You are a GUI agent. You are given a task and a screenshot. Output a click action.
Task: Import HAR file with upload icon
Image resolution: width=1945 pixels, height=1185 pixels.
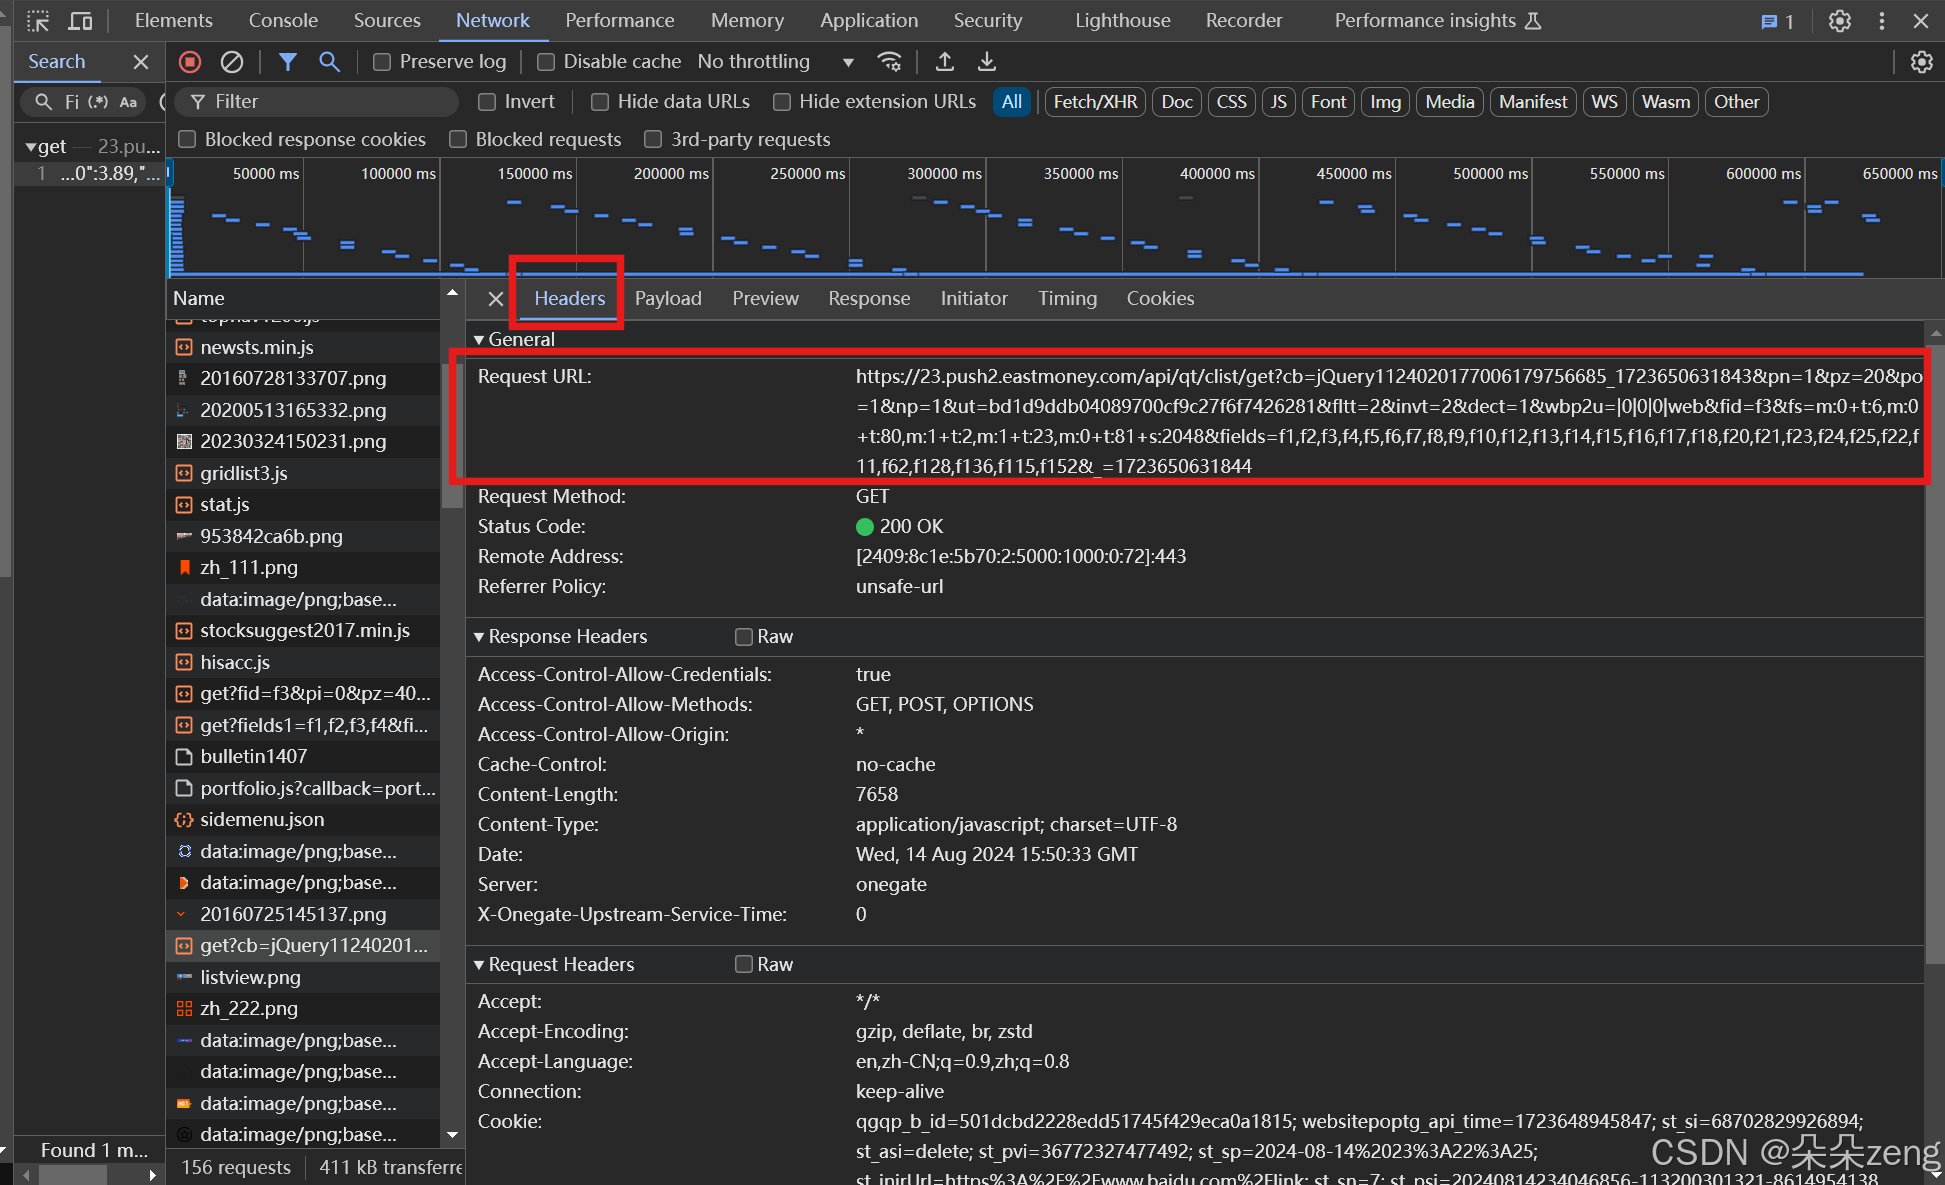(944, 62)
